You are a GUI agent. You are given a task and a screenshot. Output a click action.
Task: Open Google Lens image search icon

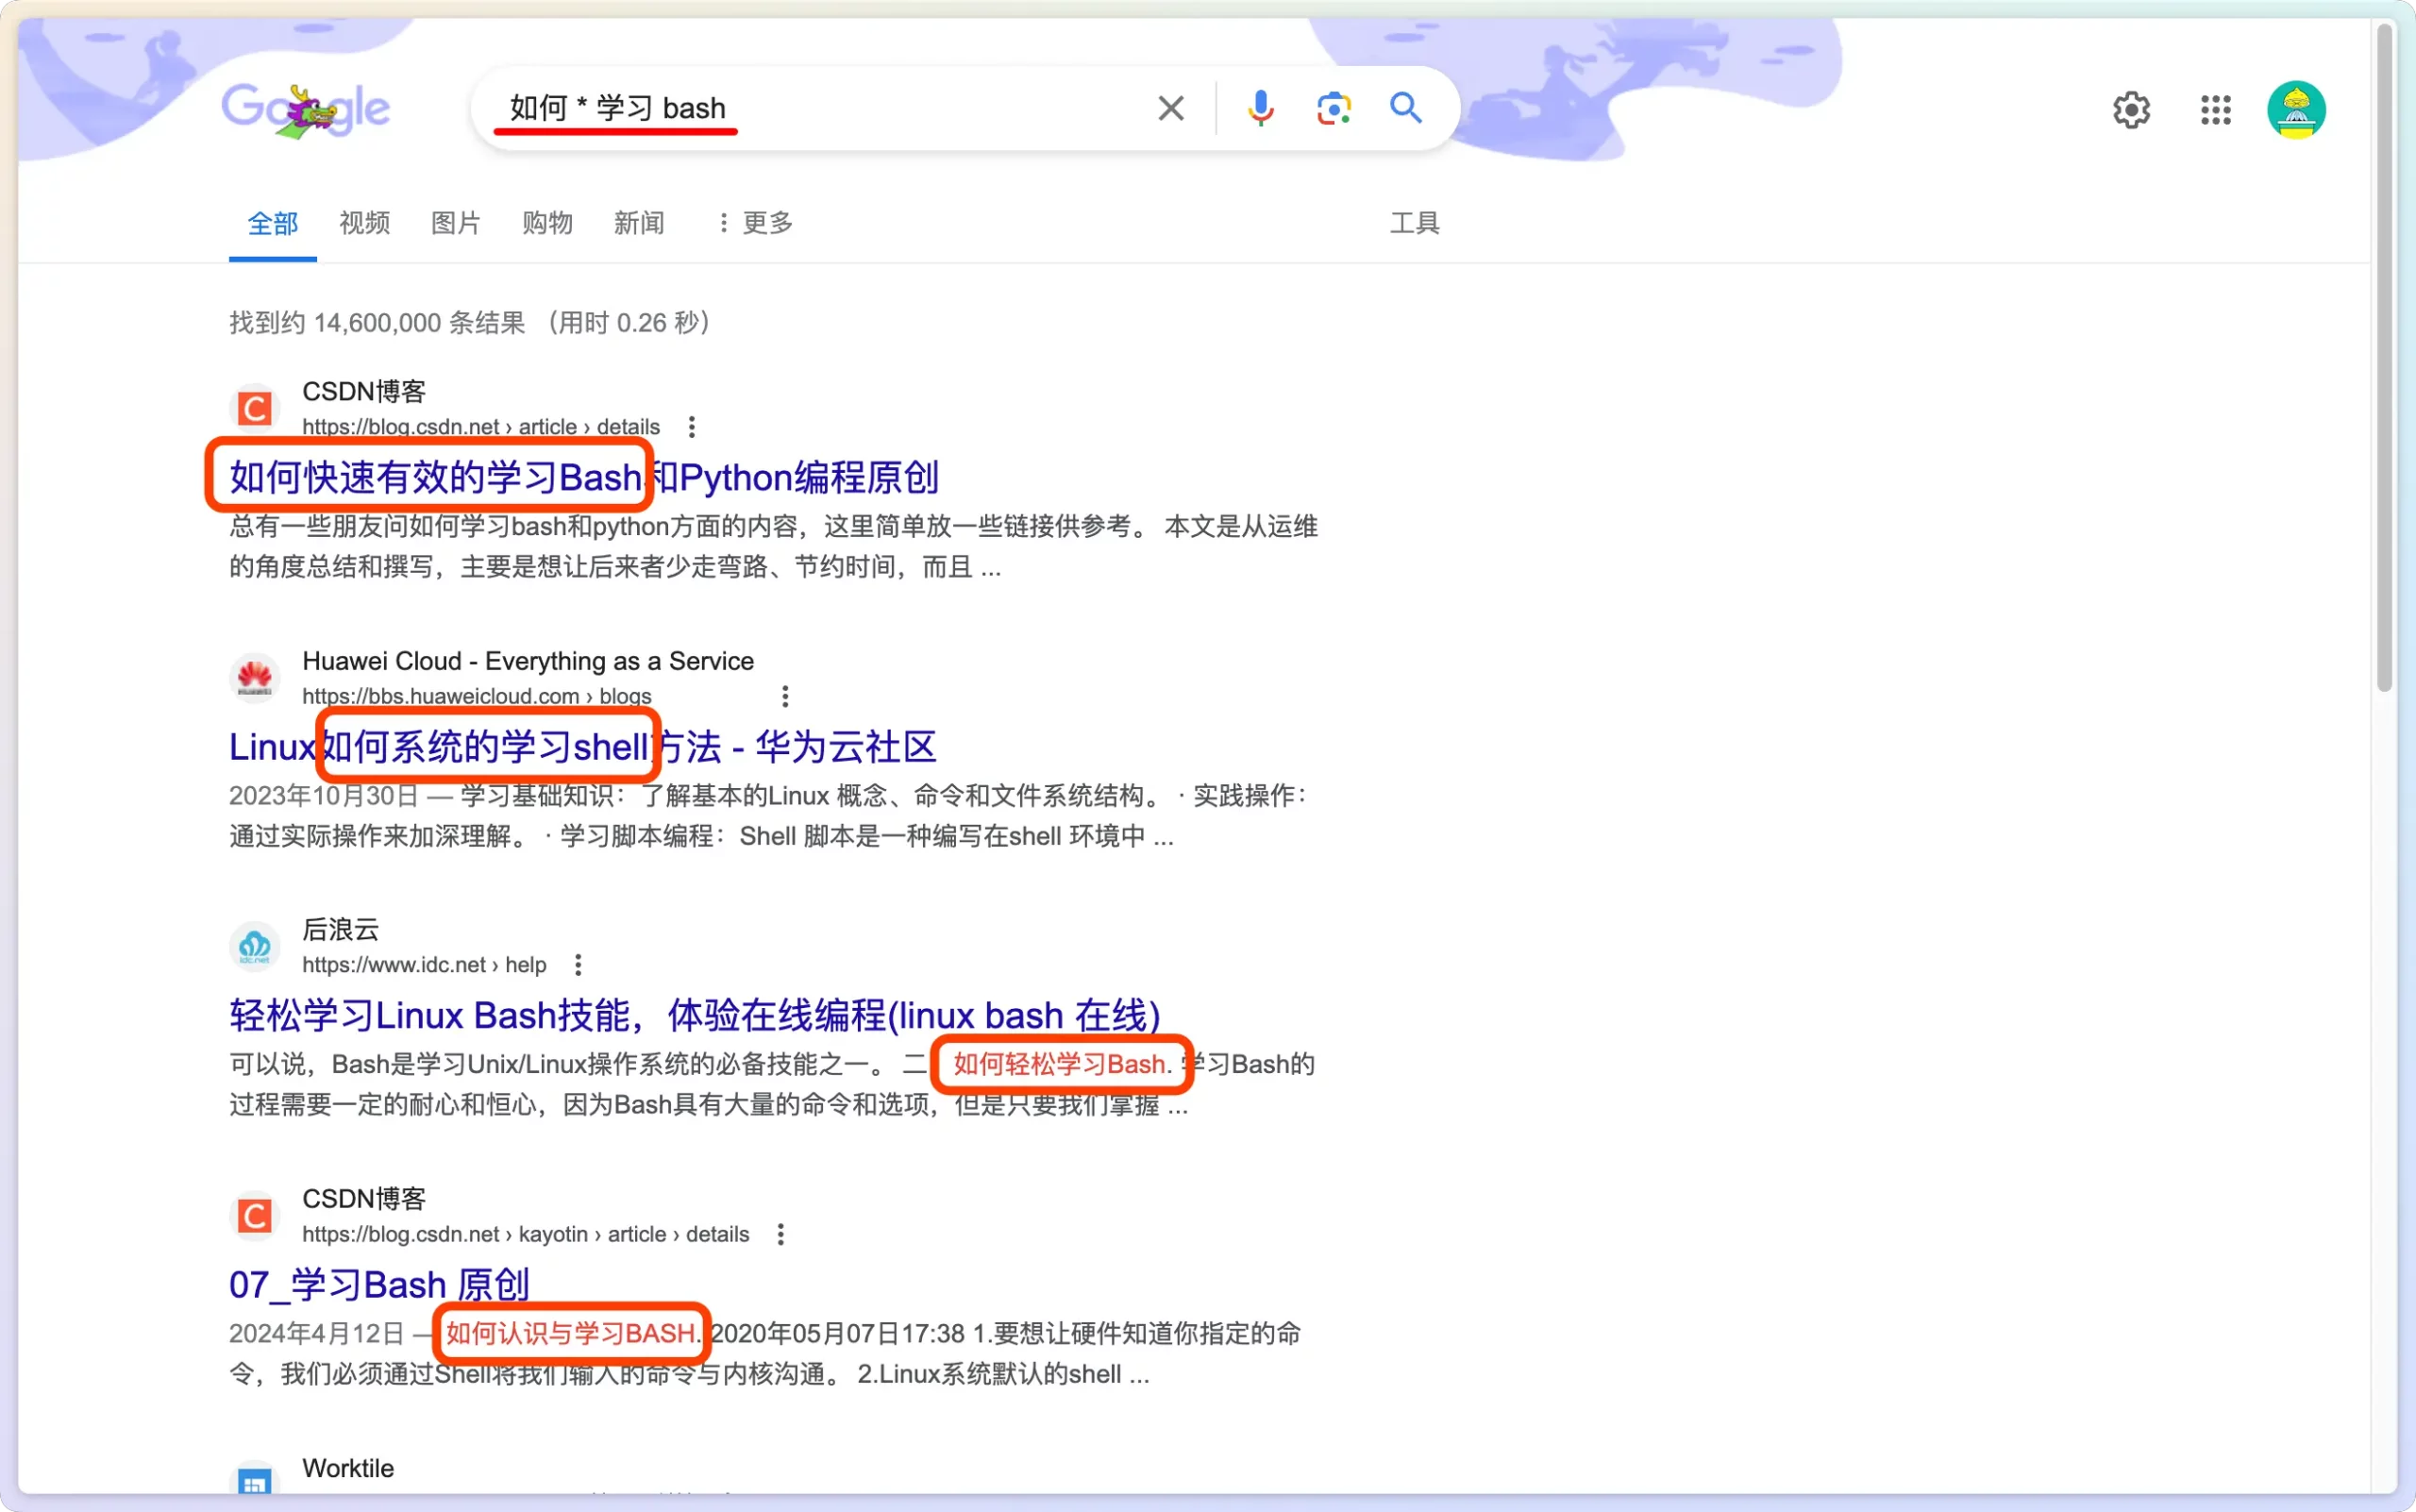(x=1334, y=108)
